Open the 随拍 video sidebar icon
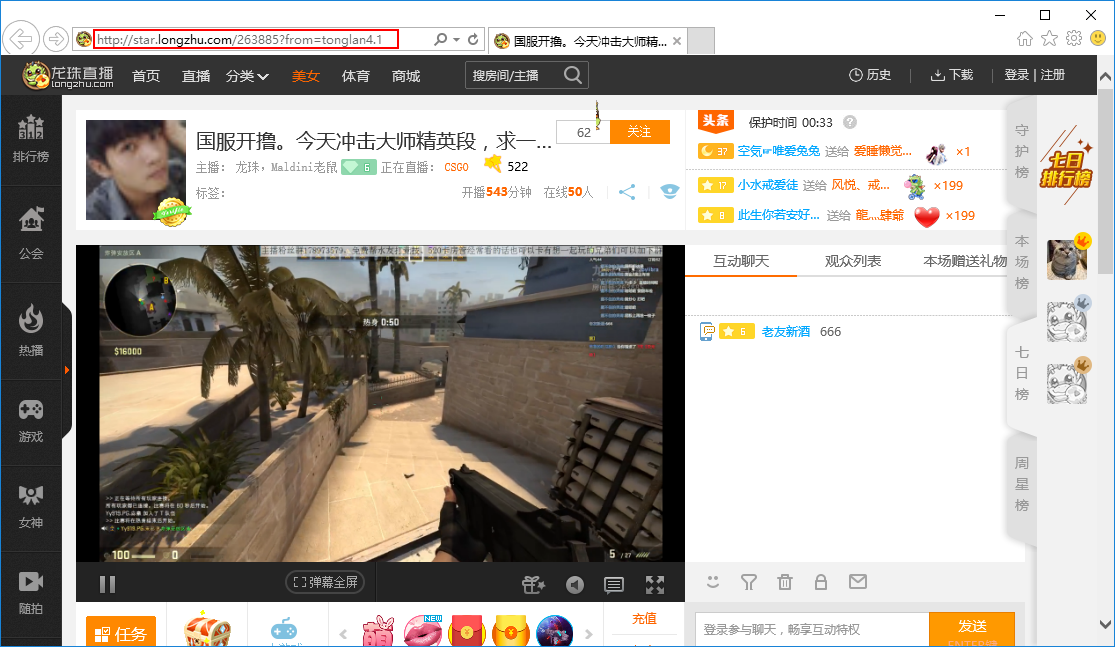The height and width of the screenshot is (647, 1115). click(x=31, y=593)
